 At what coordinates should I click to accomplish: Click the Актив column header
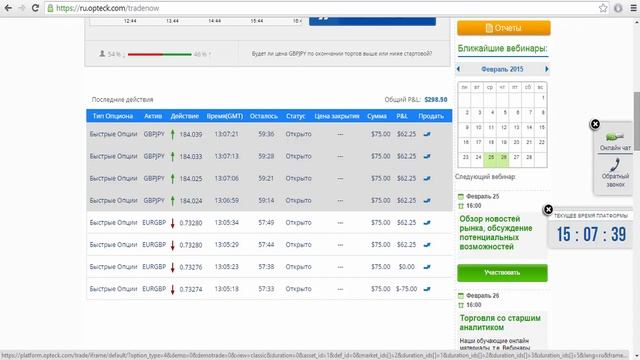(x=153, y=116)
